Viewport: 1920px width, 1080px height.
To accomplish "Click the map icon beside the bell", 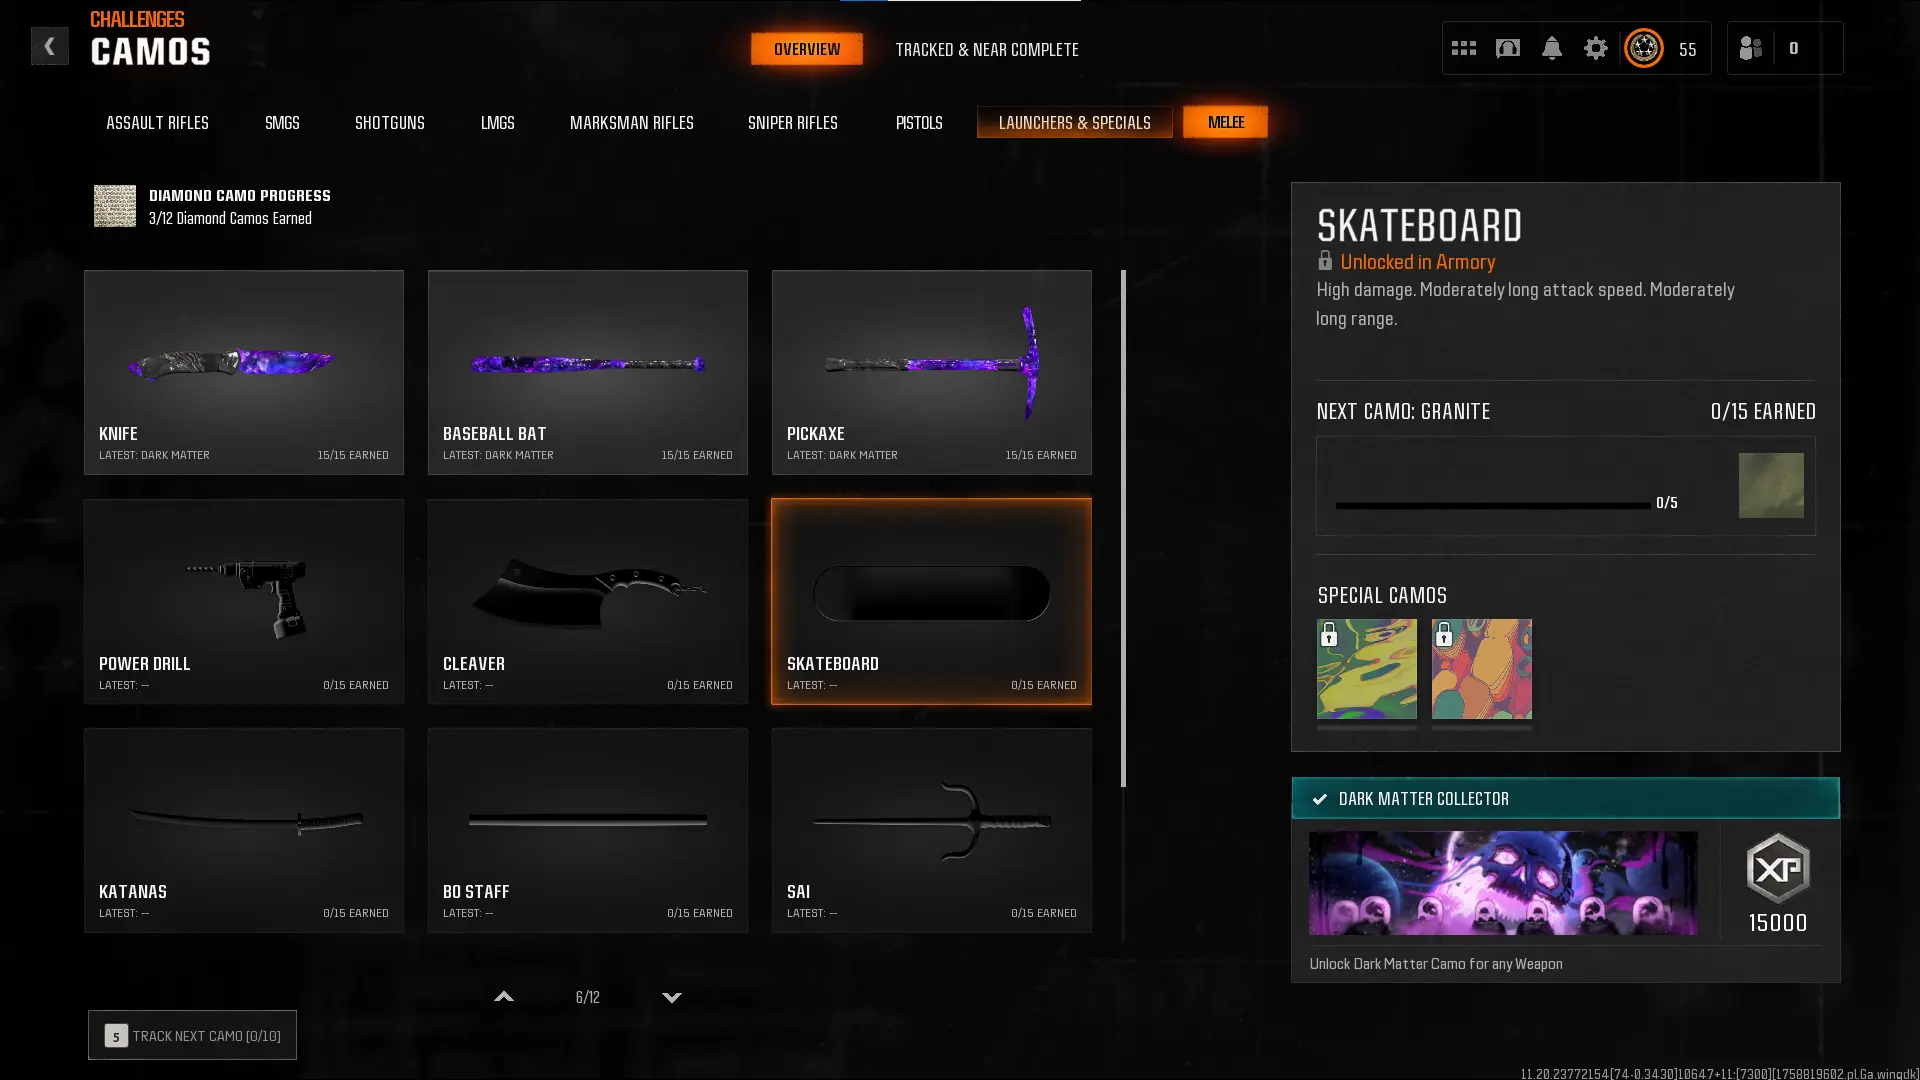I will pyautogui.click(x=1507, y=48).
